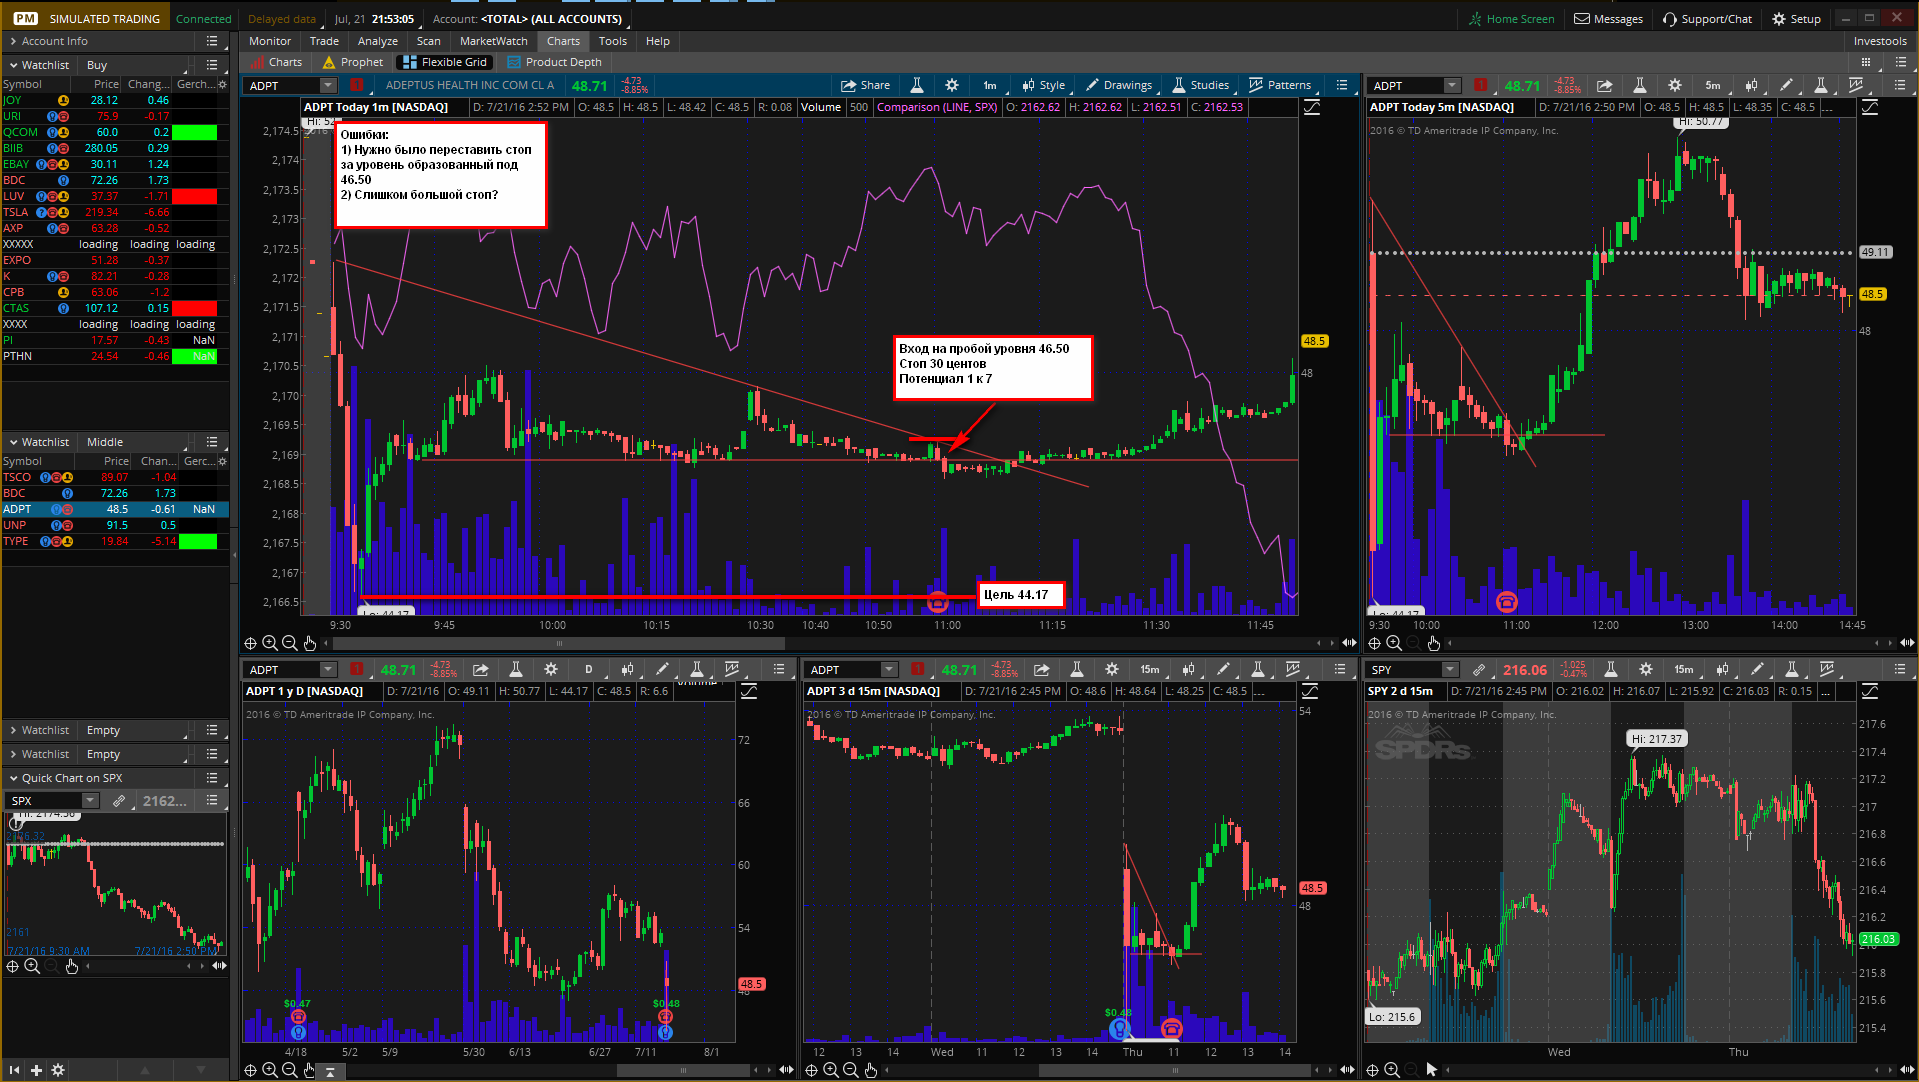
Task: Toggle pointer cursor under SPY chart
Action: pos(1432,1070)
